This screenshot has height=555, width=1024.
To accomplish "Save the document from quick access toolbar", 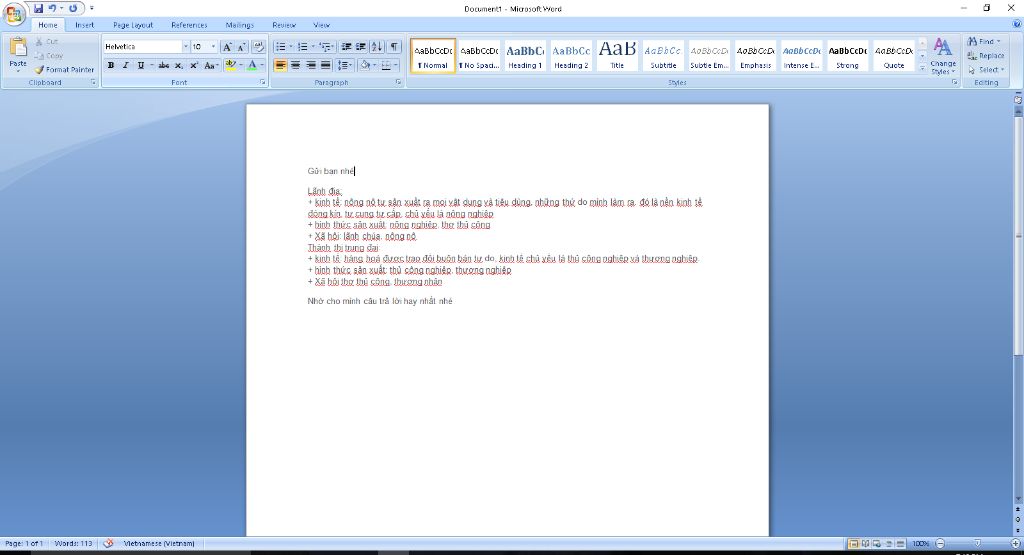I will pos(39,8).
